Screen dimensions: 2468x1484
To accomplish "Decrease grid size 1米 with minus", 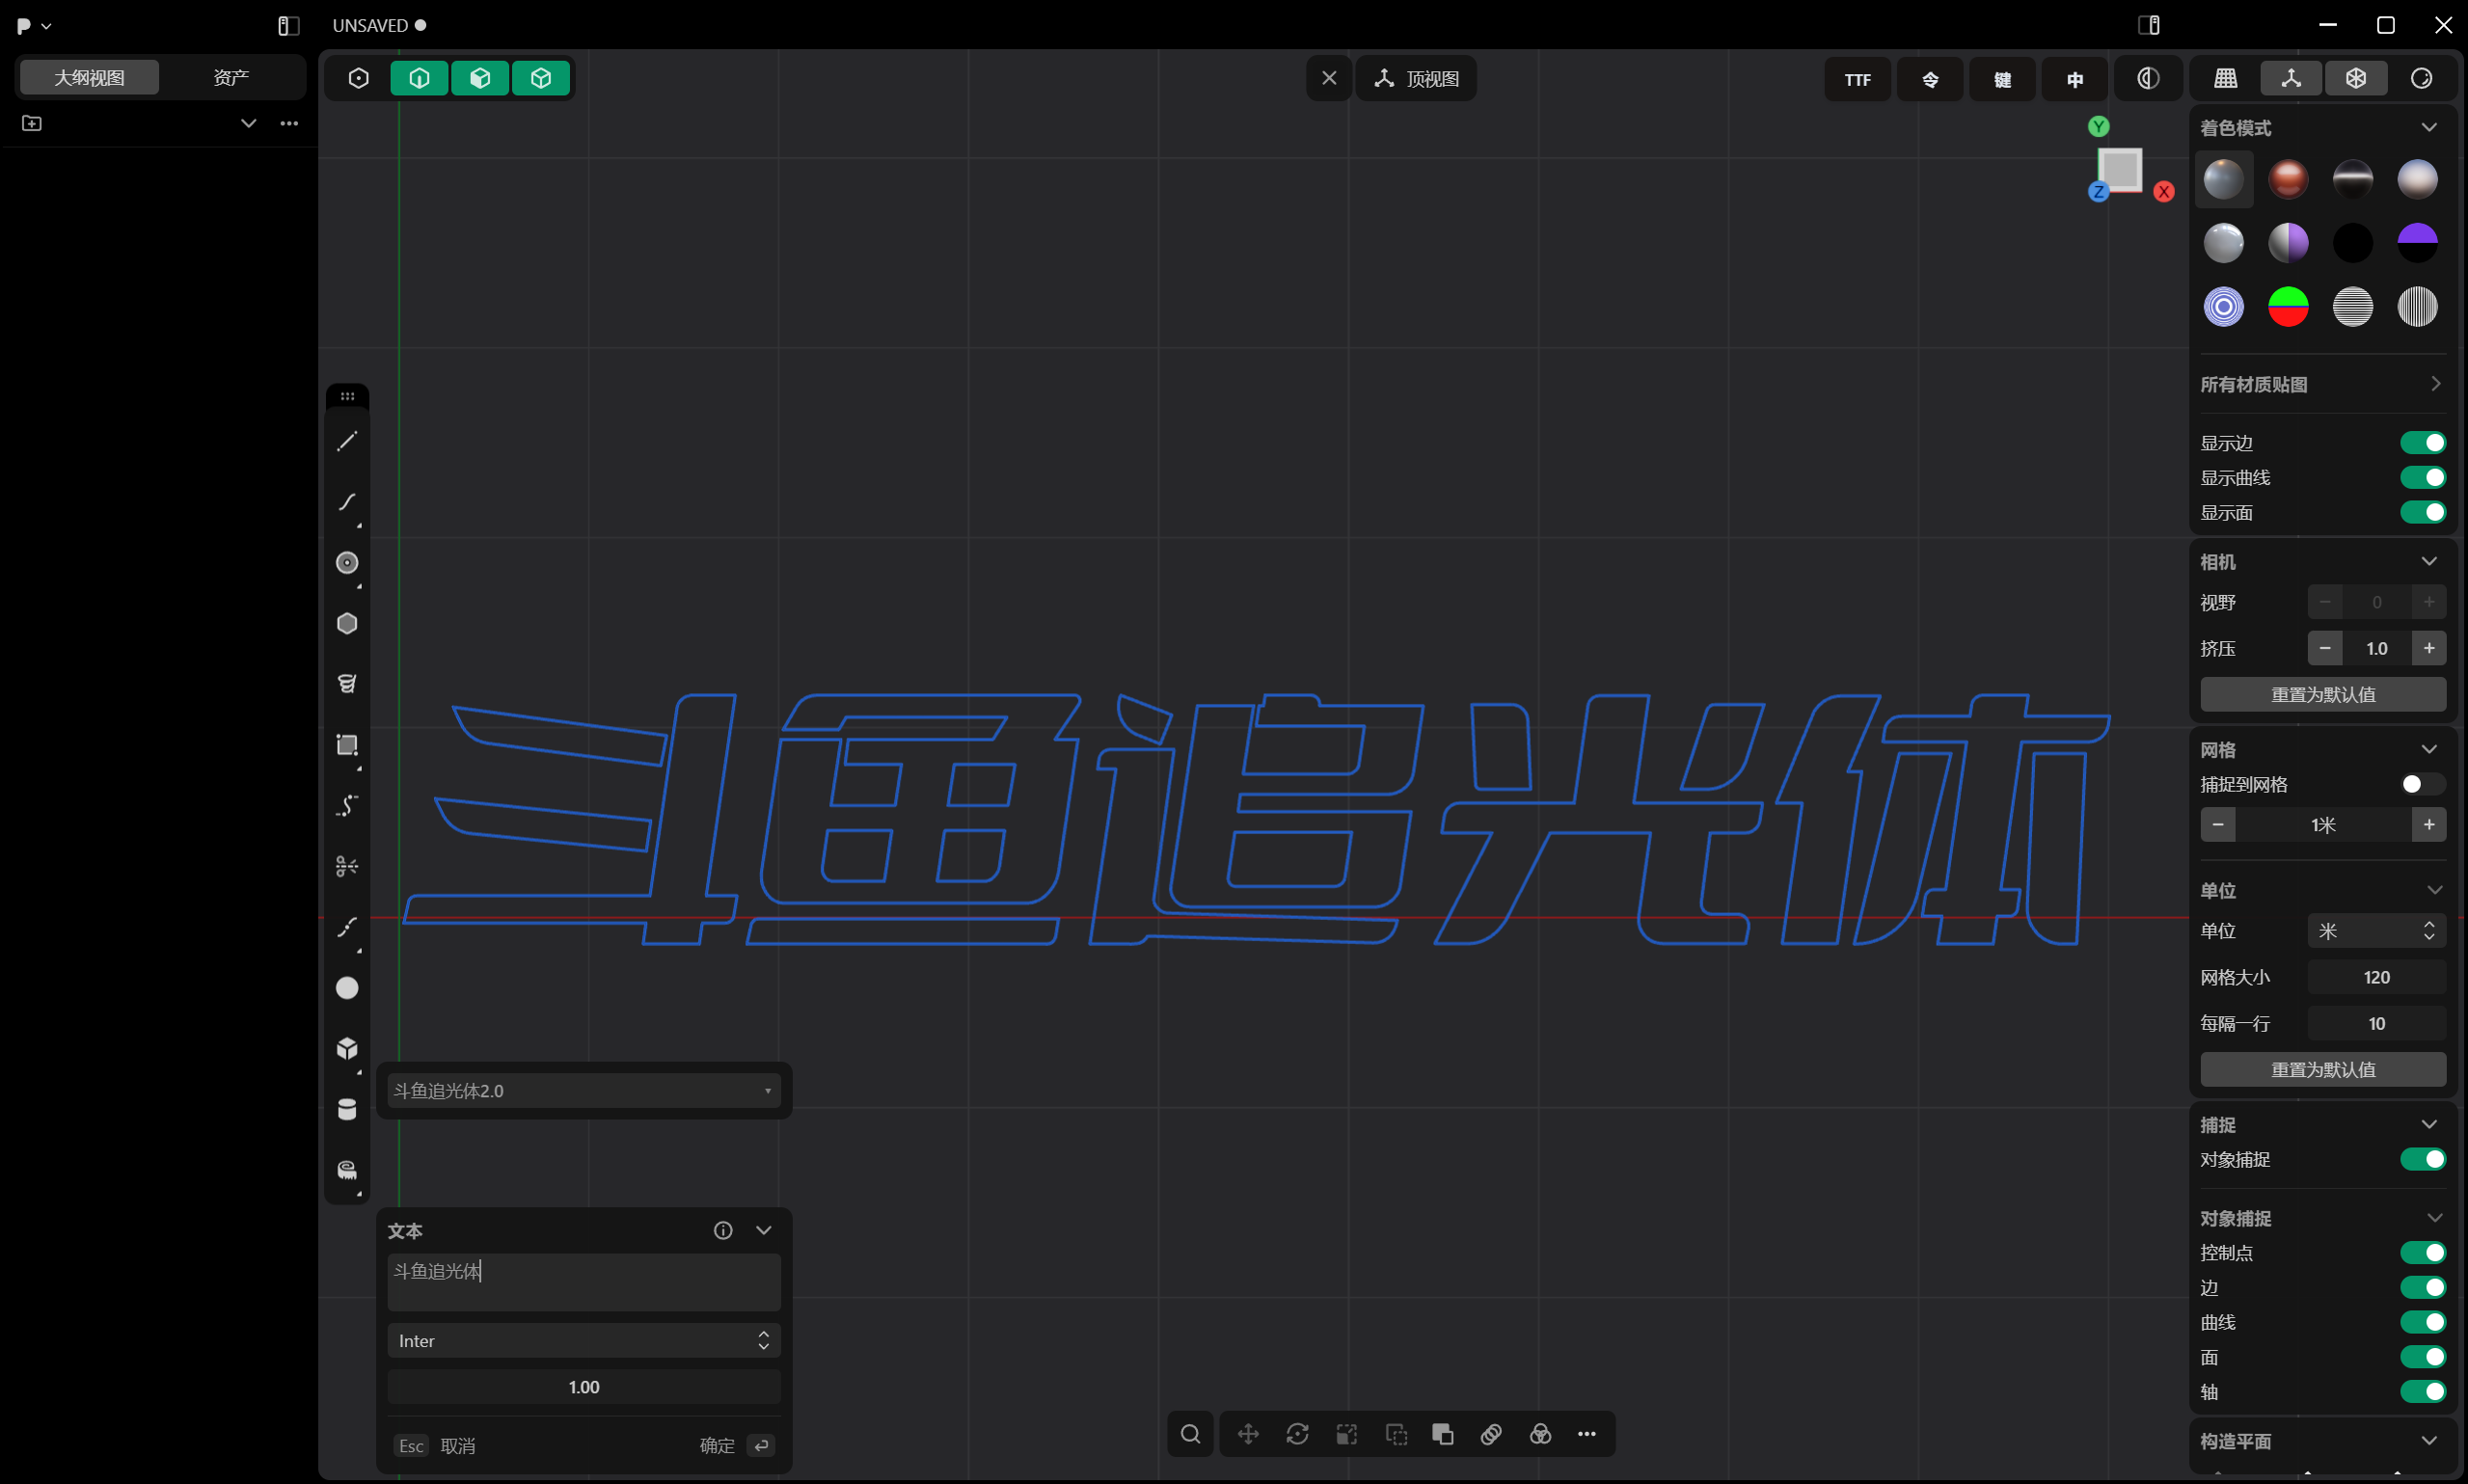I will [2218, 825].
